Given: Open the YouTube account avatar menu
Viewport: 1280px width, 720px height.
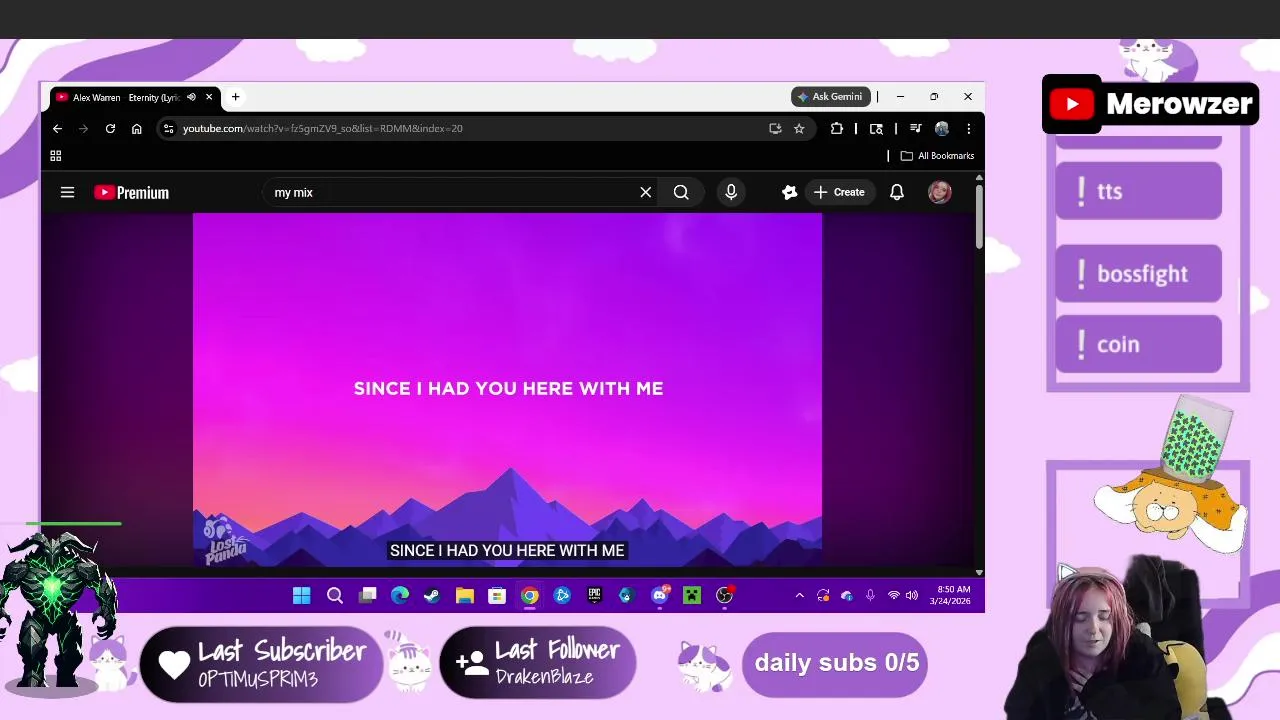Looking at the screenshot, I should click(x=939, y=192).
